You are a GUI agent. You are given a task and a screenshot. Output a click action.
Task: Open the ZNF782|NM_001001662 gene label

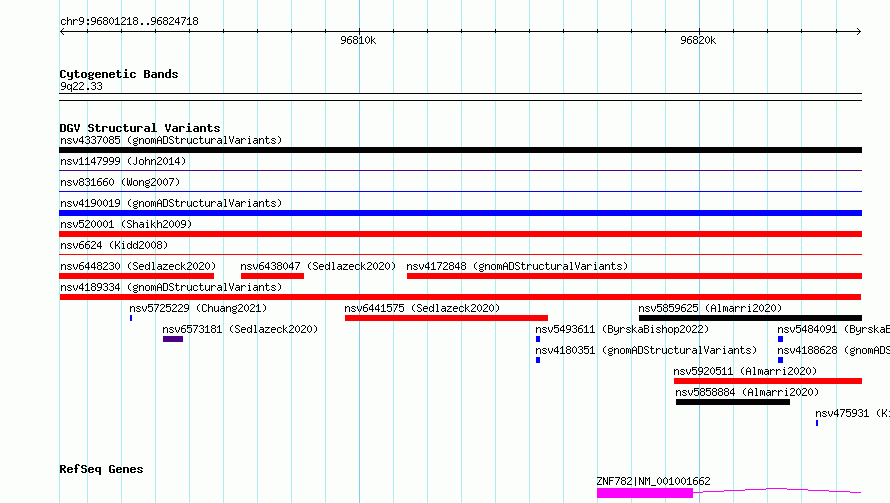[x=653, y=481]
